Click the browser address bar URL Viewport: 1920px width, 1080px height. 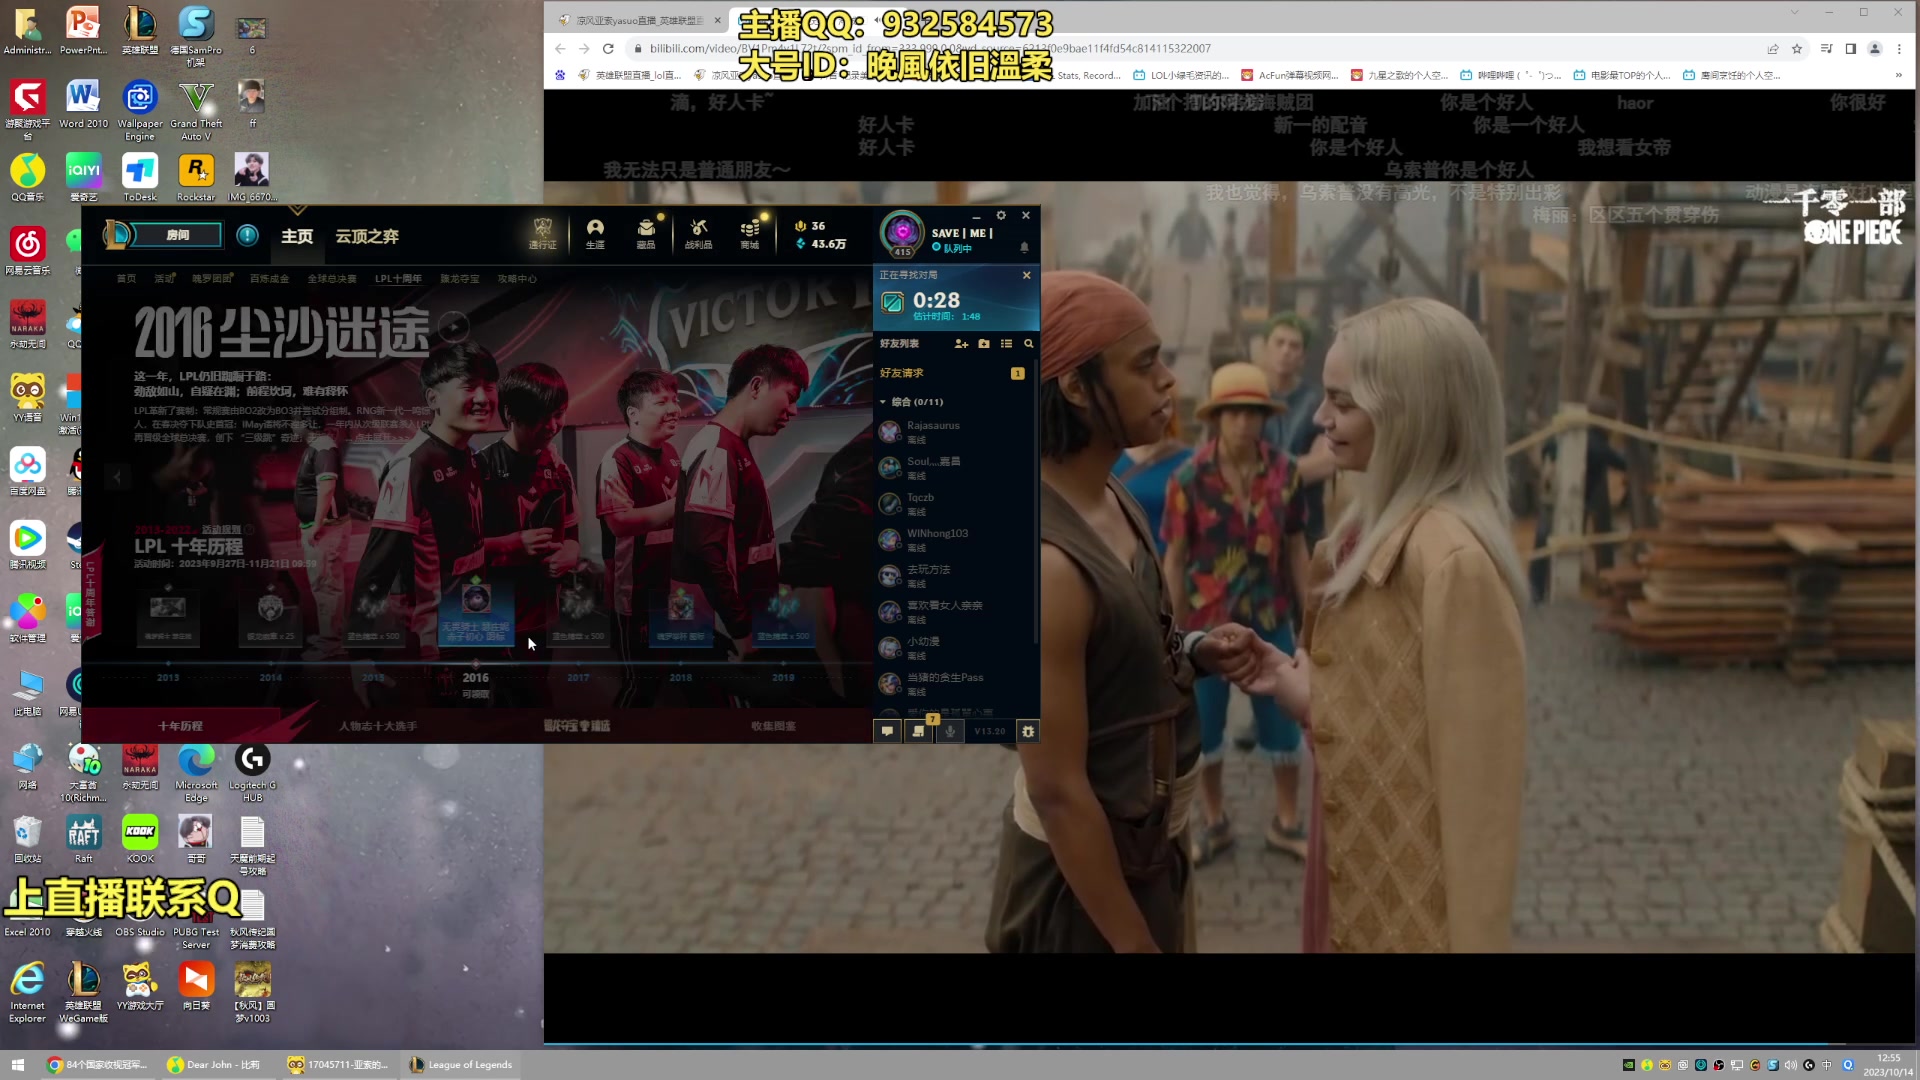click(x=930, y=48)
